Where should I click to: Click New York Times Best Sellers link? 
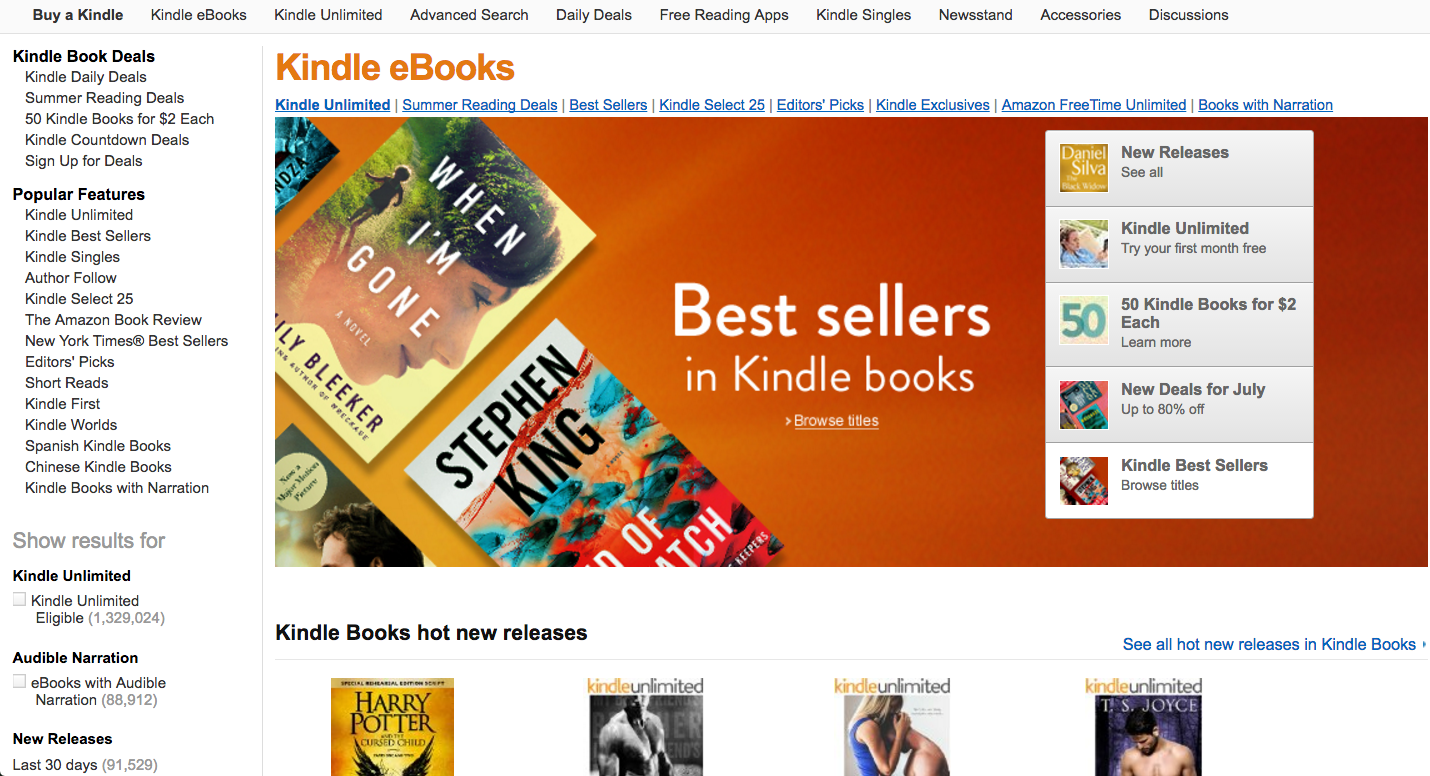[x=127, y=341]
